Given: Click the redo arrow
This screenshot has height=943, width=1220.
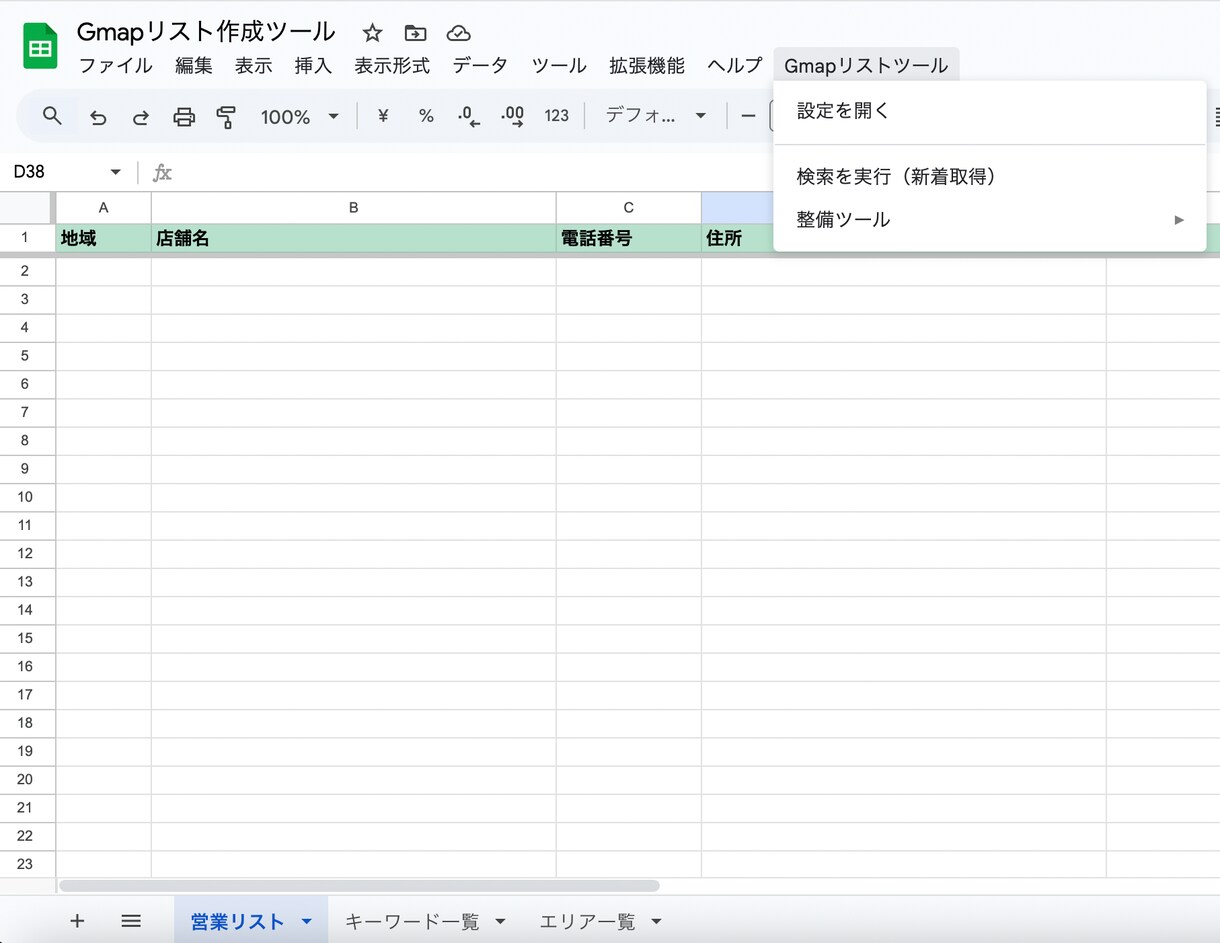Looking at the screenshot, I should [x=141, y=117].
